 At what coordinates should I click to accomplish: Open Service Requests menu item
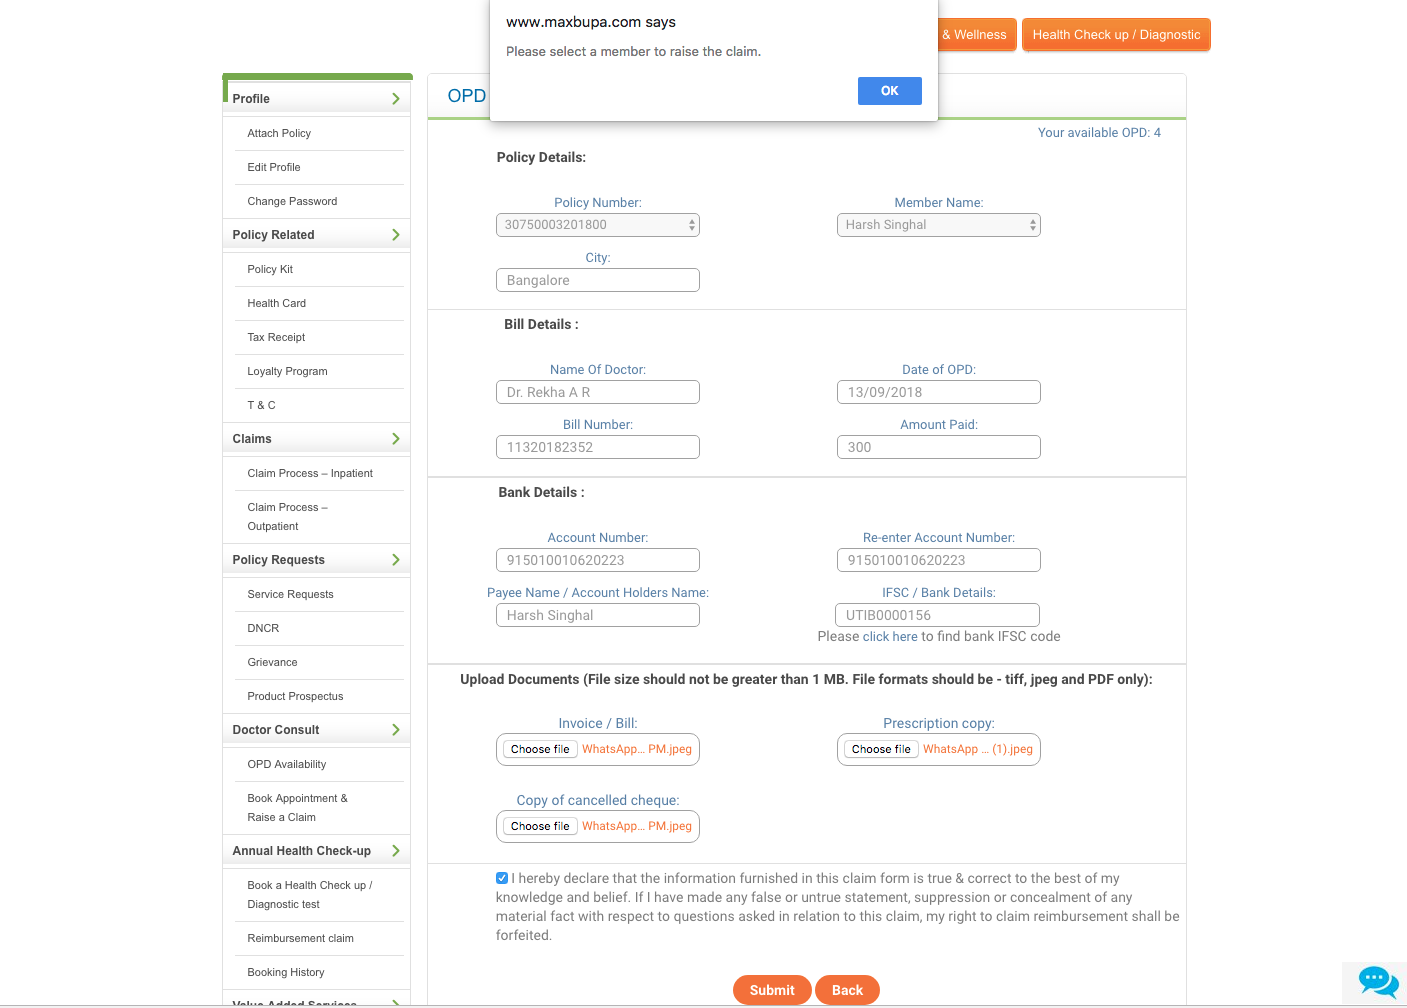290,594
